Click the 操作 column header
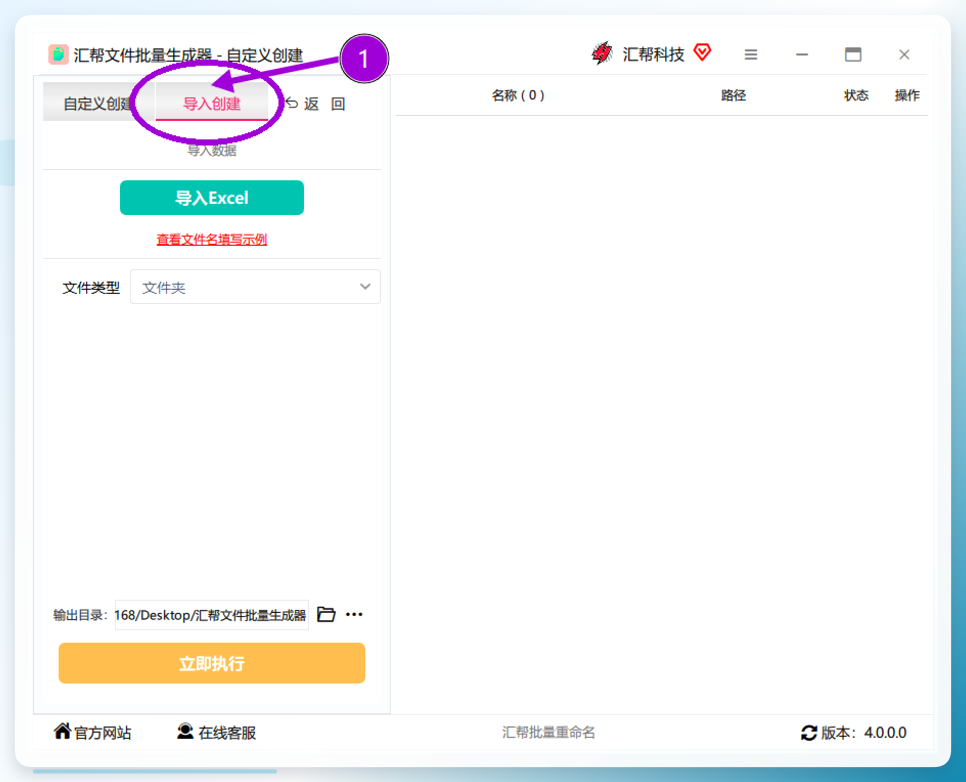The height and width of the screenshot is (782, 966). coord(907,96)
